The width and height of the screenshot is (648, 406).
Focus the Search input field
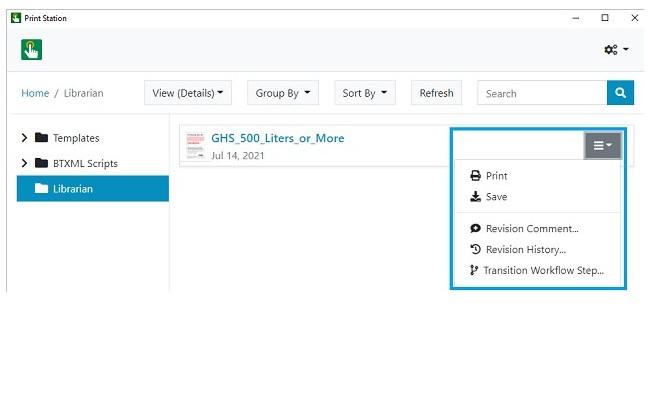coord(542,93)
